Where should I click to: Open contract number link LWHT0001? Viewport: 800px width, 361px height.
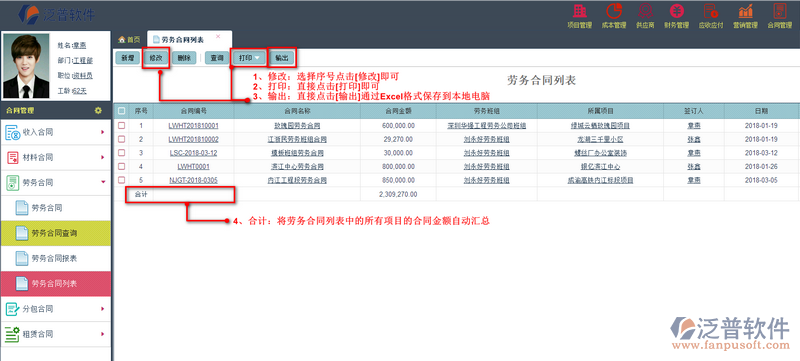[x=193, y=167]
